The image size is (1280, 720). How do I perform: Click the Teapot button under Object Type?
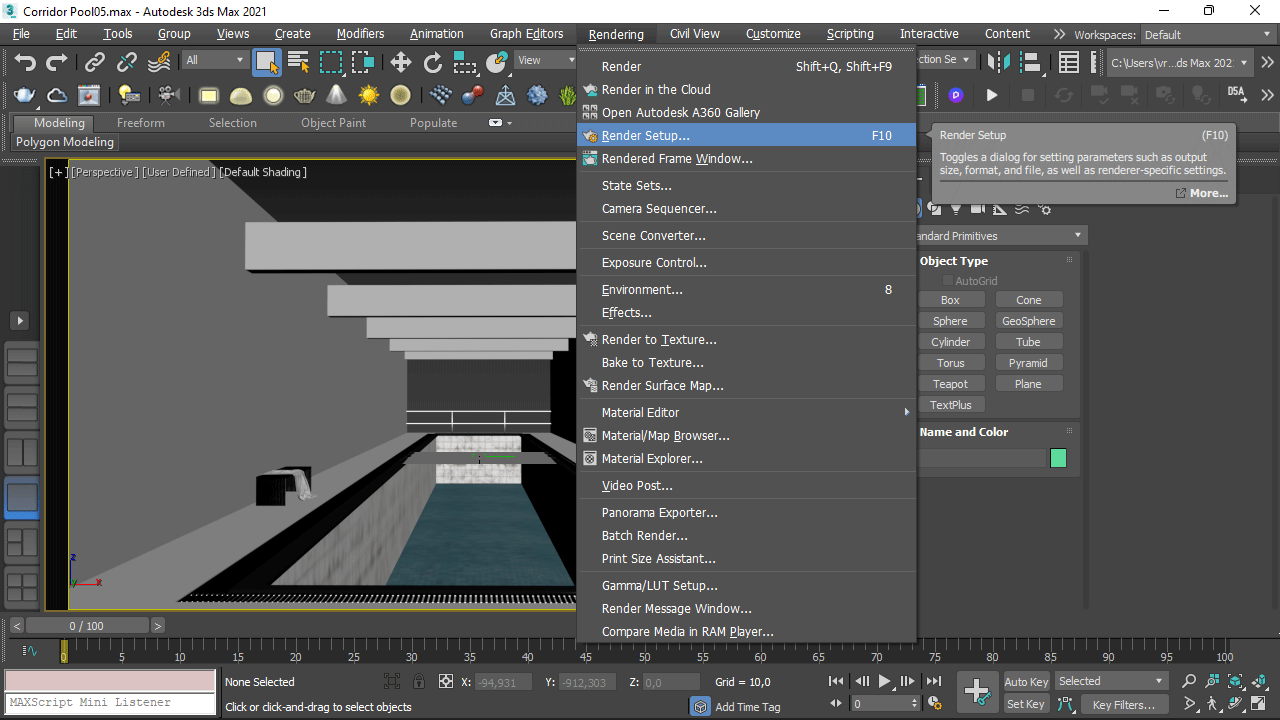click(951, 383)
